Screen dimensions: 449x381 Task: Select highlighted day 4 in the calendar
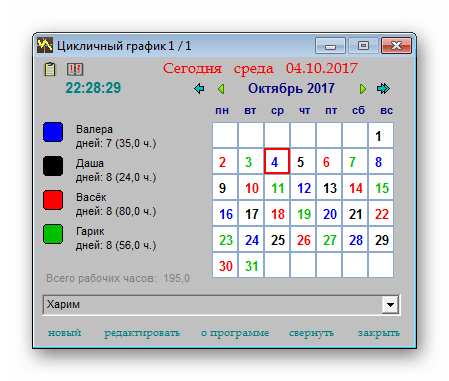click(x=277, y=161)
